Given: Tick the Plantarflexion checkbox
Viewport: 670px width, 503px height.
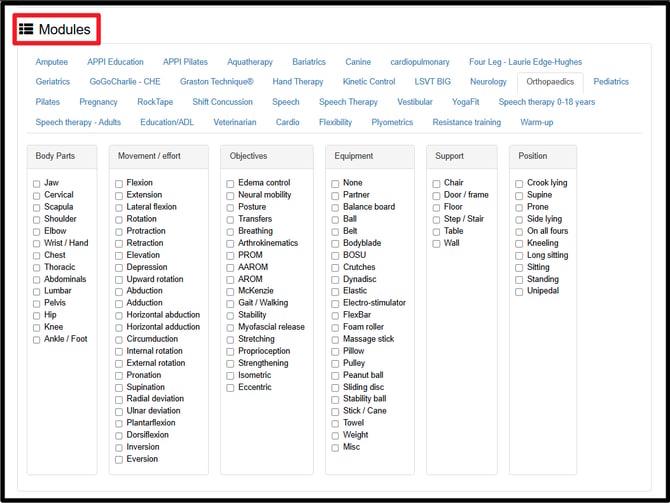Looking at the screenshot, I should [119, 424].
